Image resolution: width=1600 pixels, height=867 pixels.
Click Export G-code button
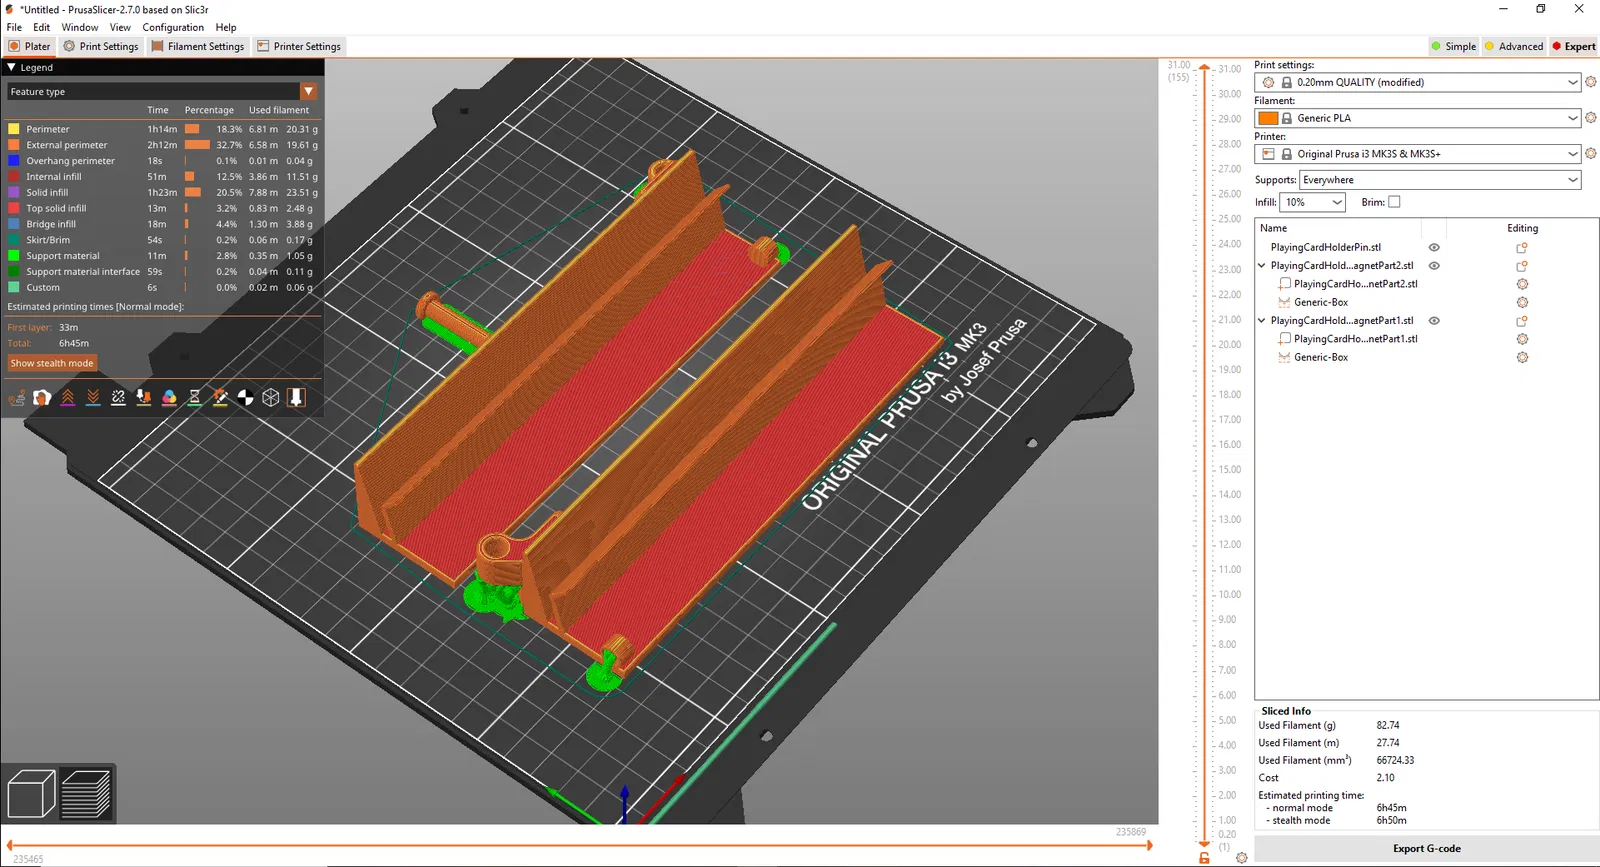coord(1427,849)
